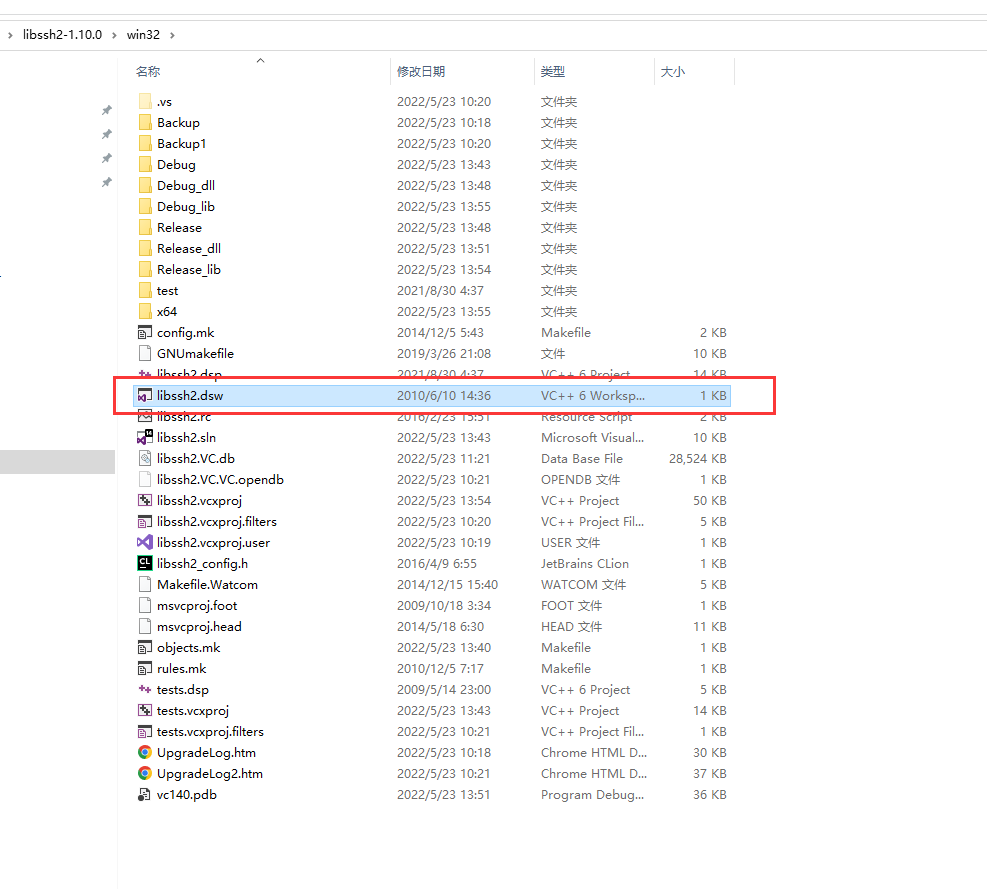Unpin the second pinned sidebar item

pyautogui.click(x=107, y=134)
